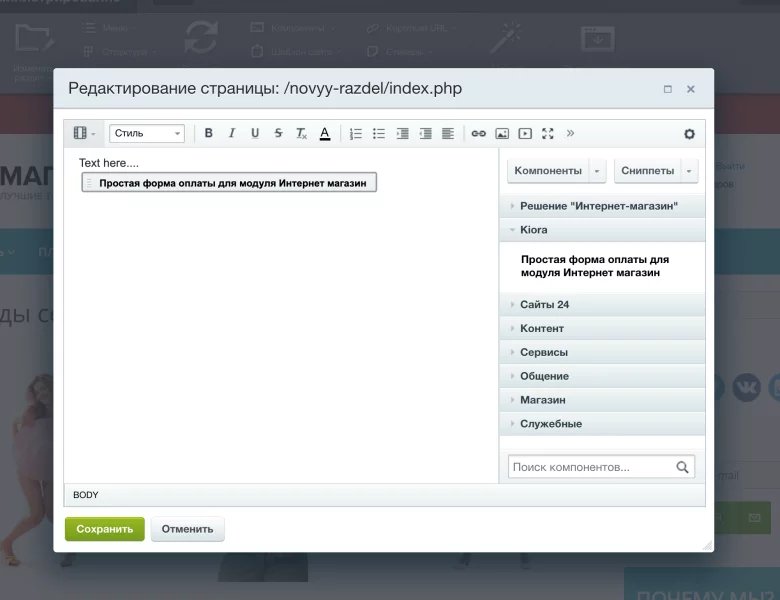Insert a bulleted list
Screen dimensions: 780x600
click(x=379, y=133)
